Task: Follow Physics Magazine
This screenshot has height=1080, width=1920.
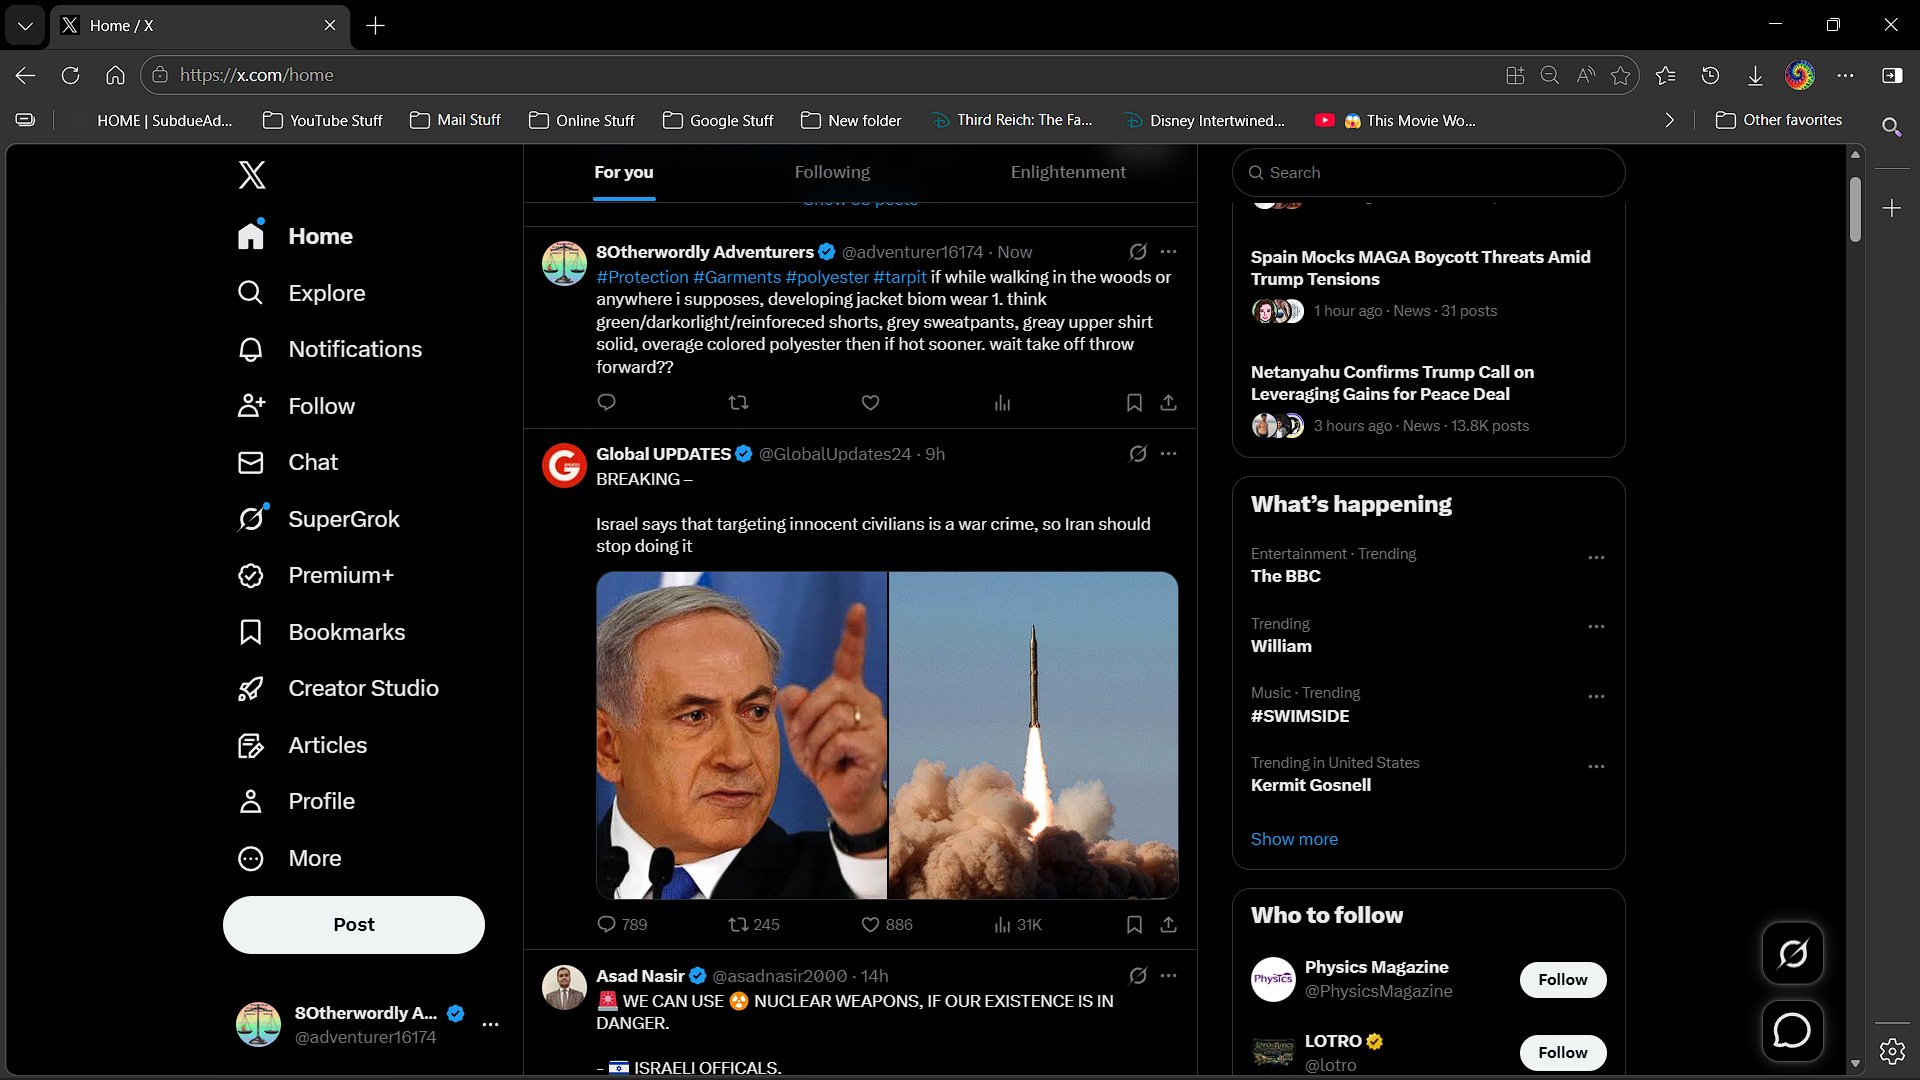Action: [x=1562, y=979]
